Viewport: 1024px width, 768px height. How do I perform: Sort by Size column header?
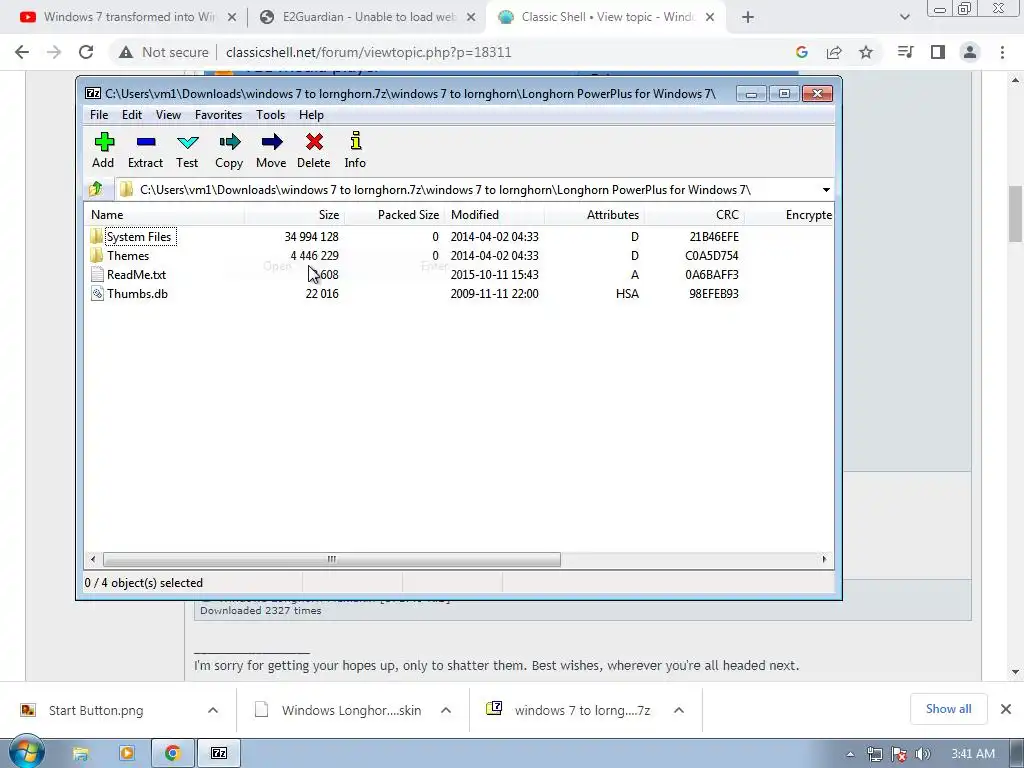[x=295, y=215]
